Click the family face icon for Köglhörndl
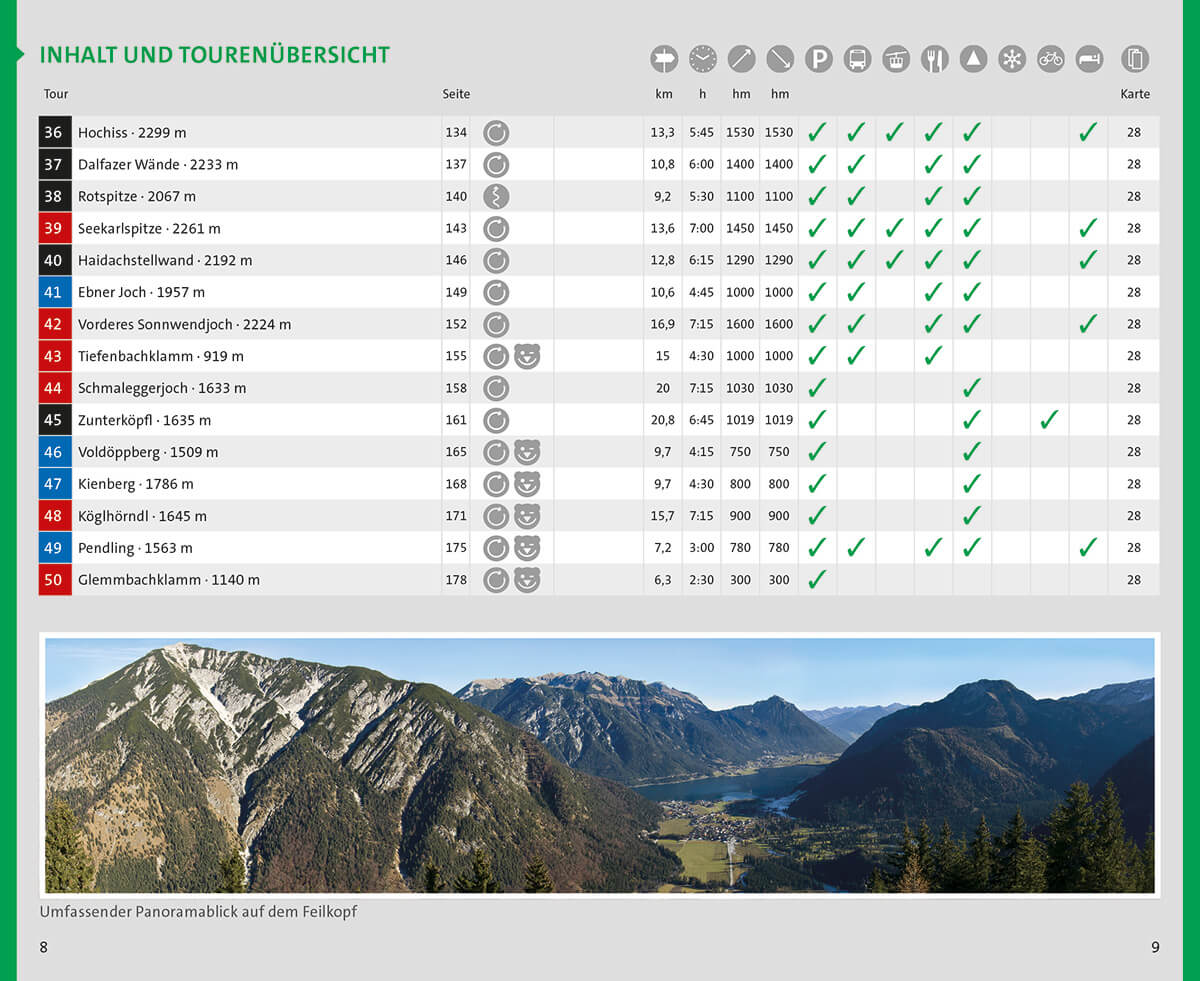 pyautogui.click(x=527, y=516)
